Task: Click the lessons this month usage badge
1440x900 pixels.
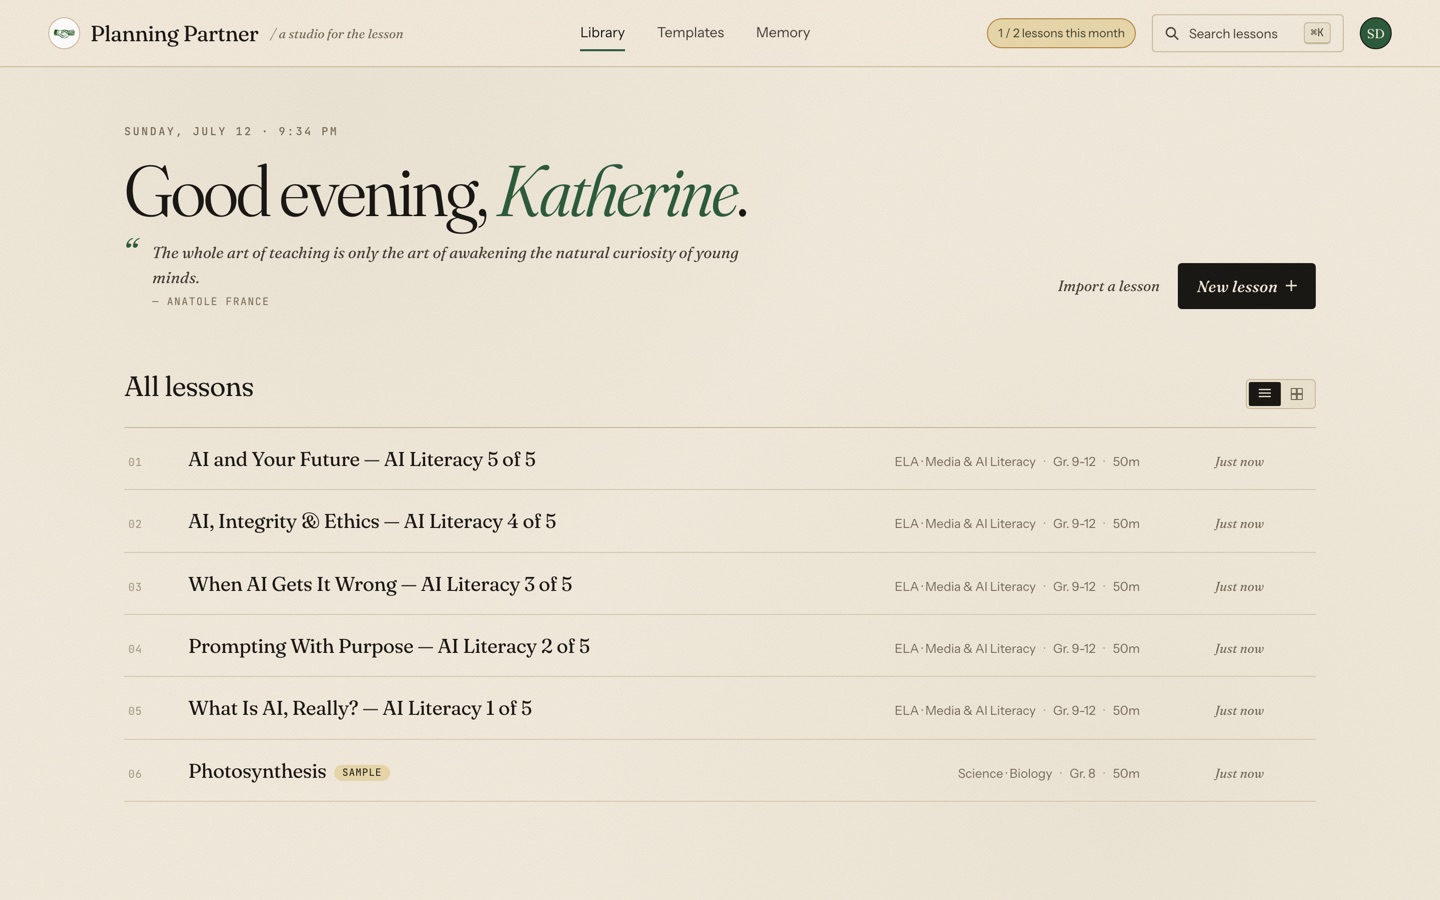Action: tap(1061, 33)
